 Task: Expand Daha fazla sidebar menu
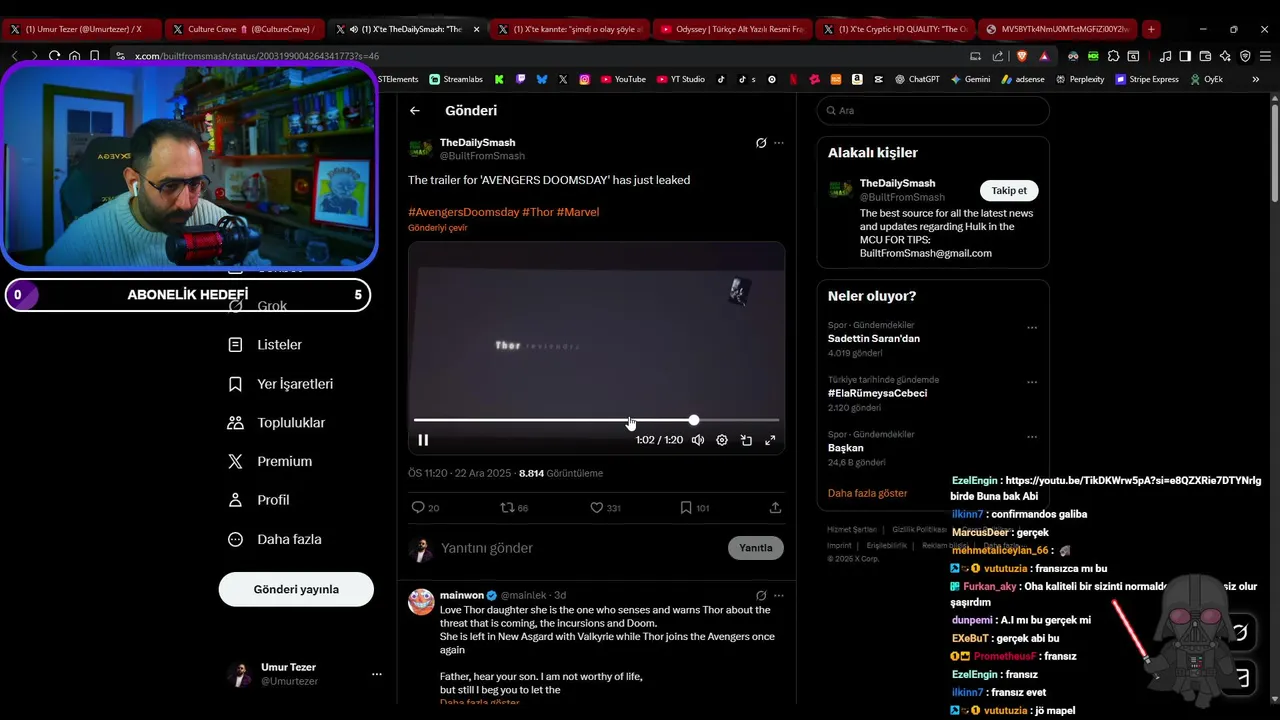pyautogui.click(x=275, y=539)
